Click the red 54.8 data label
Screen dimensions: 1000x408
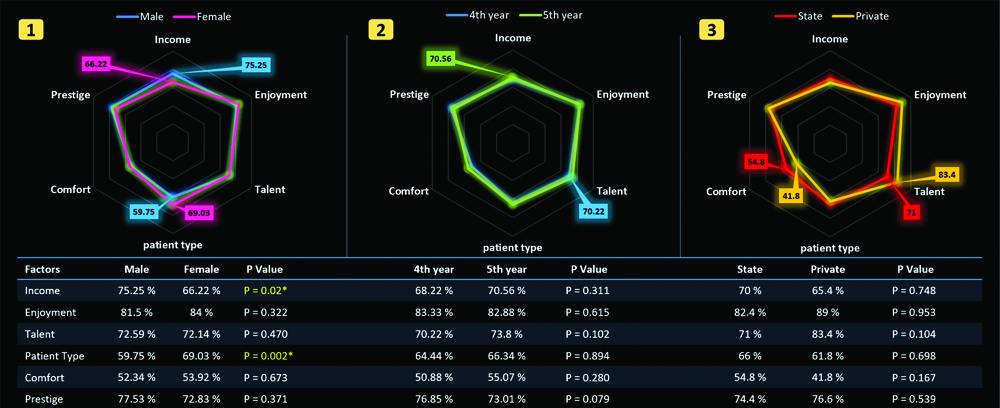[x=756, y=161]
